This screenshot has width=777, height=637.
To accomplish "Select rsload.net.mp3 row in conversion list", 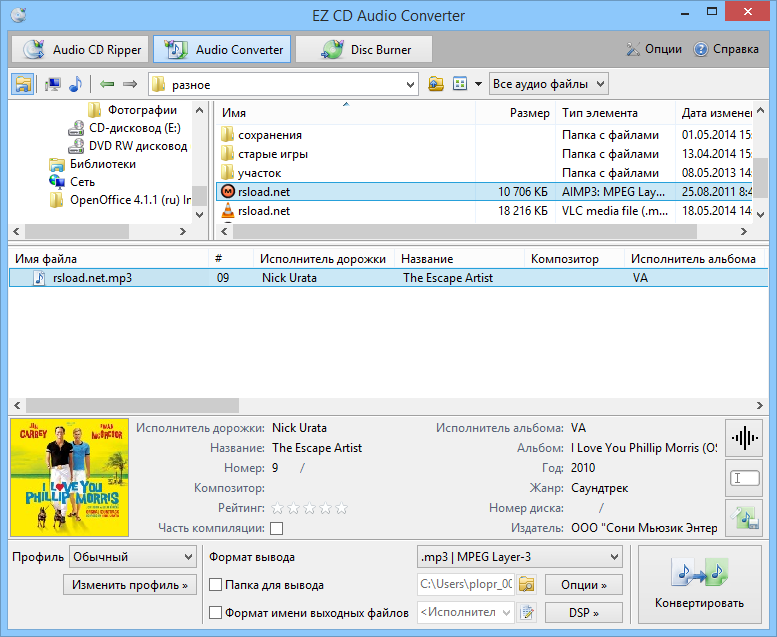I will [x=388, y=278].
